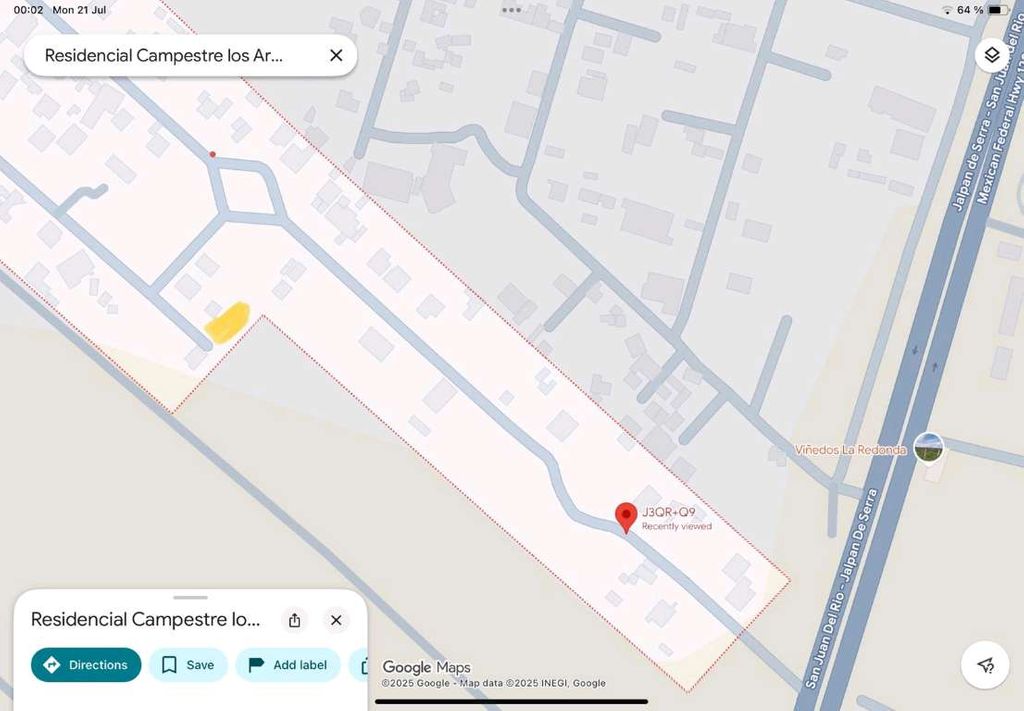Tap the yellow highlighted area on the map

pyautogui.click(x=227, y=320)
